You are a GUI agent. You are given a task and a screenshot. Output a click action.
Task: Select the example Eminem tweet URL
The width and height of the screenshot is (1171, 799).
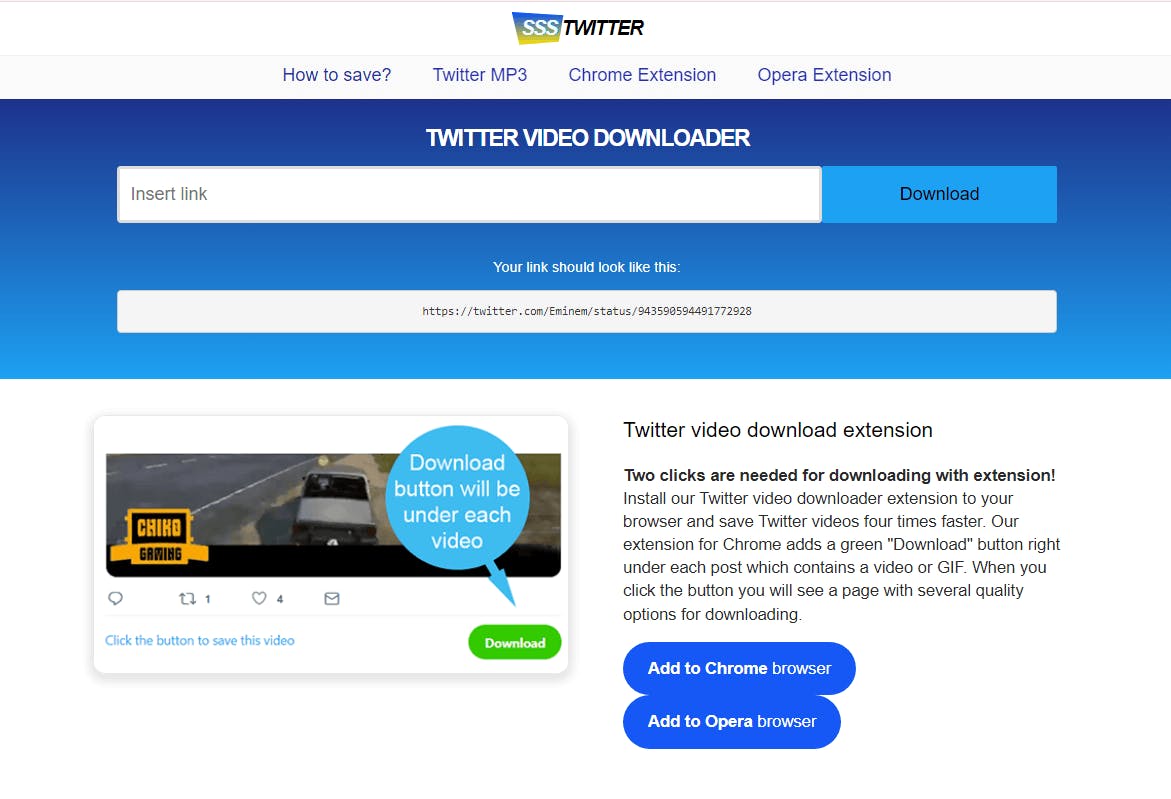tap(587, 311)
